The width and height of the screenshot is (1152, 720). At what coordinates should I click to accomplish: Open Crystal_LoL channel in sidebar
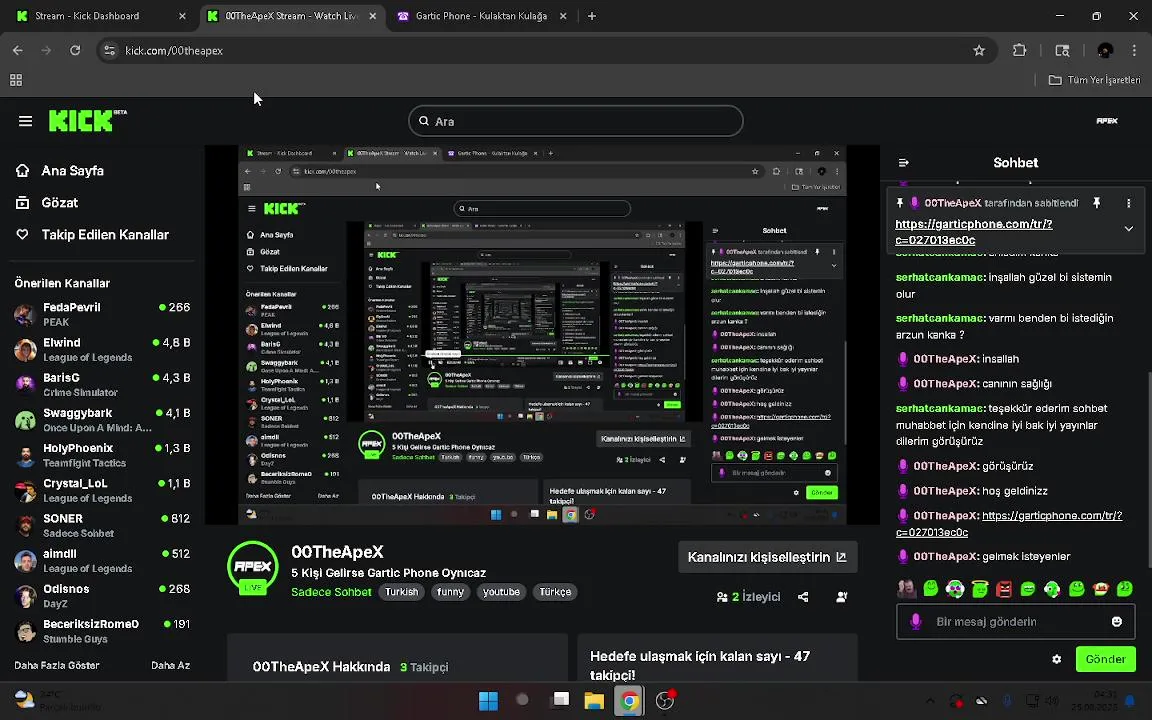pyautogui.click(x=102, y=491)
